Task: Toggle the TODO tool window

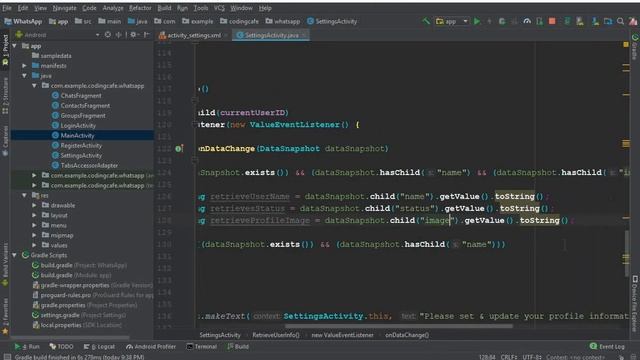Action: tap(61, 347)
